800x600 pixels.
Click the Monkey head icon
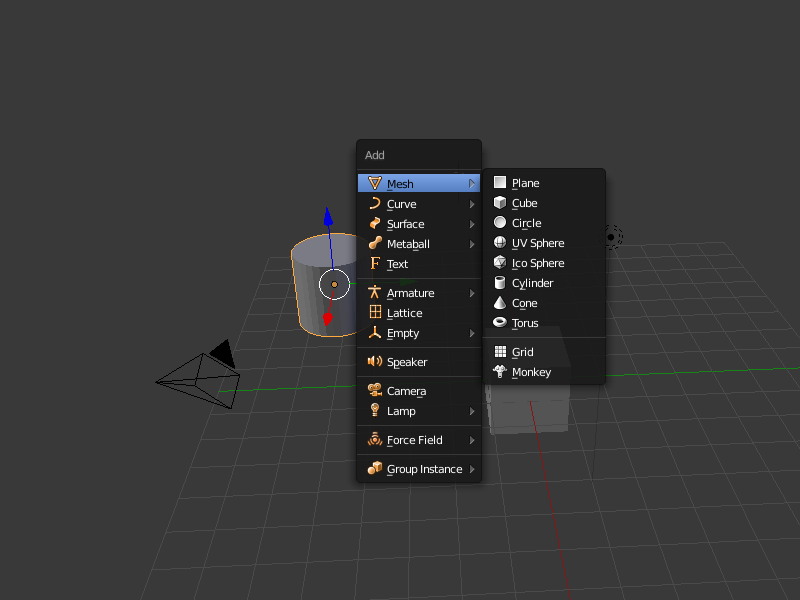500,371
